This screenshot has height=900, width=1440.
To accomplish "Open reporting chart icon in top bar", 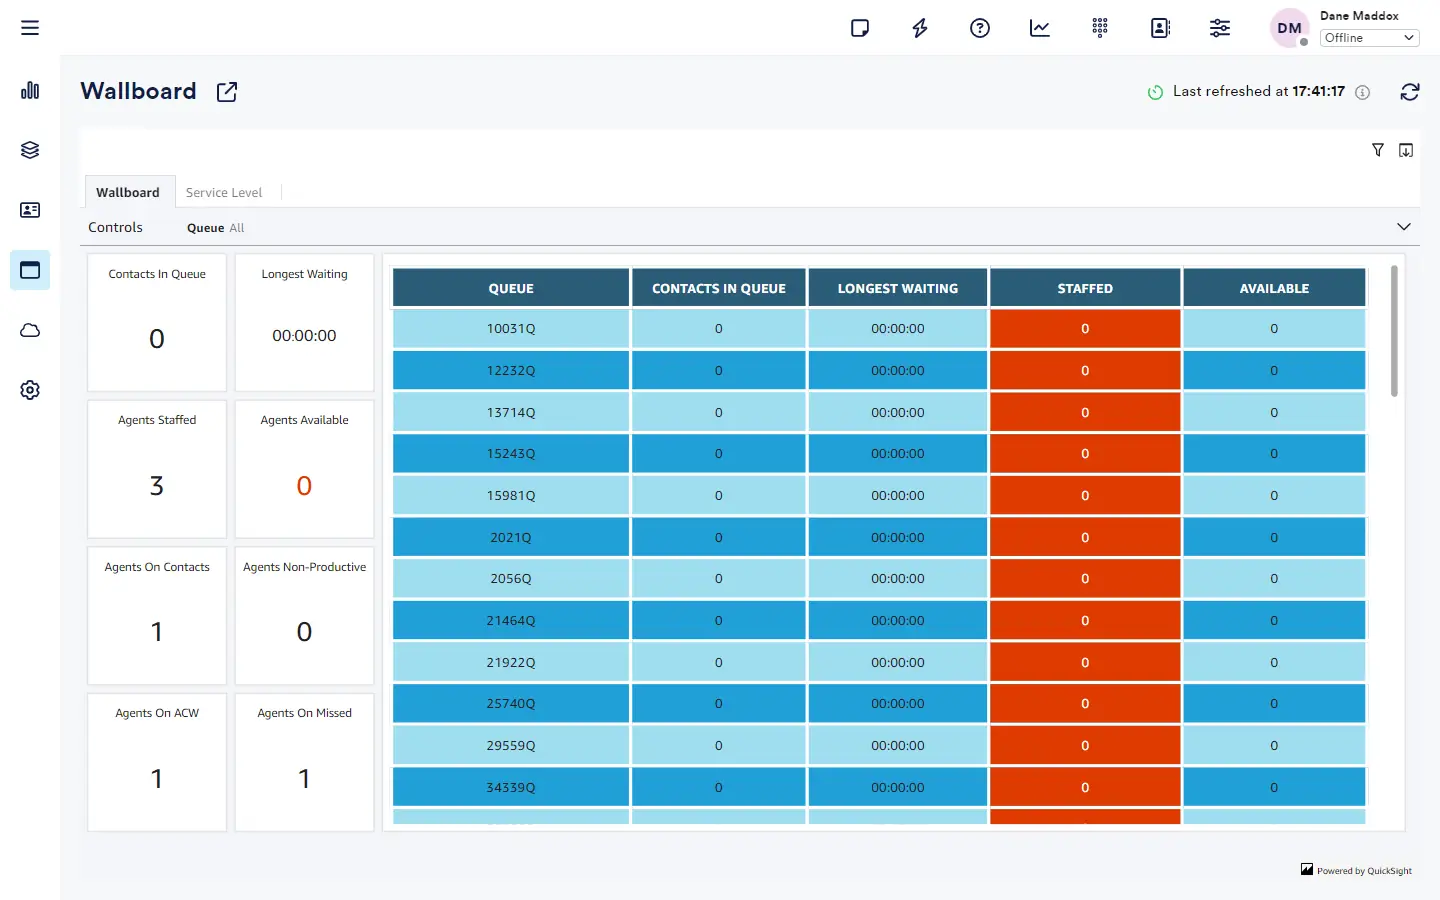I will coord(1040,28).
